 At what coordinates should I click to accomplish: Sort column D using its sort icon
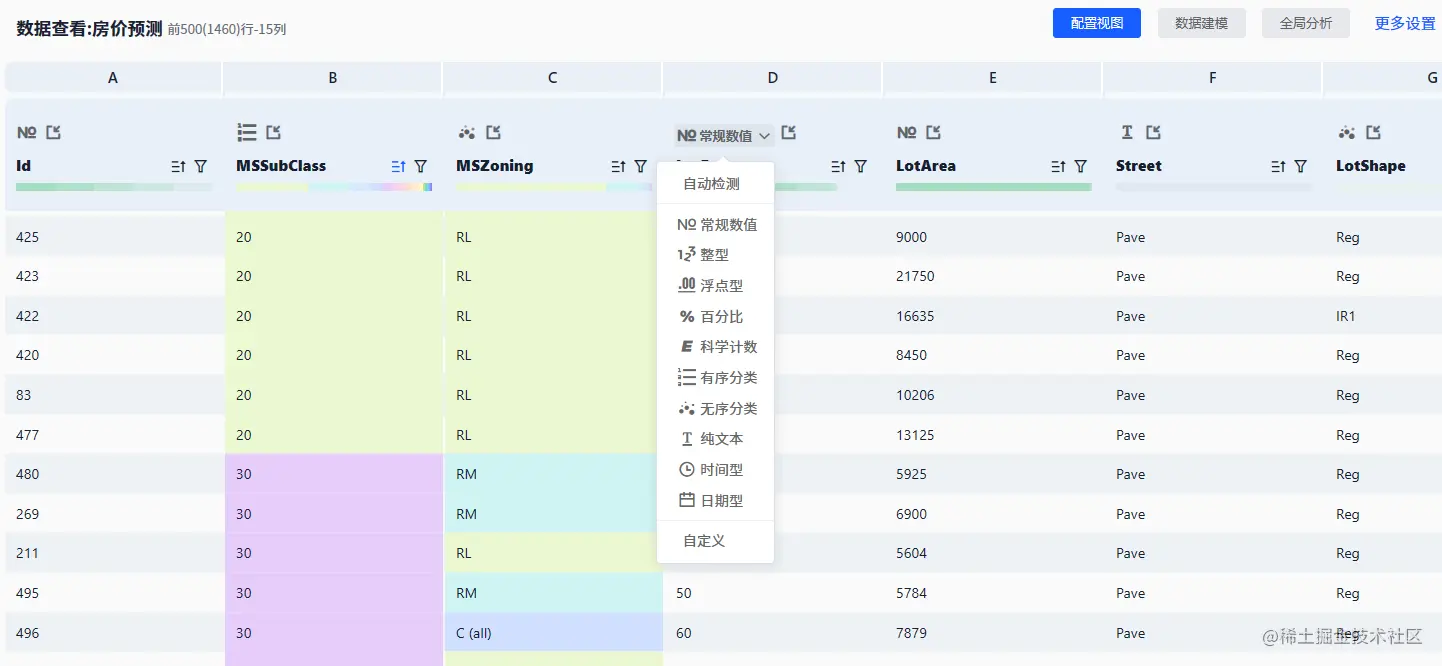[839, 167]
